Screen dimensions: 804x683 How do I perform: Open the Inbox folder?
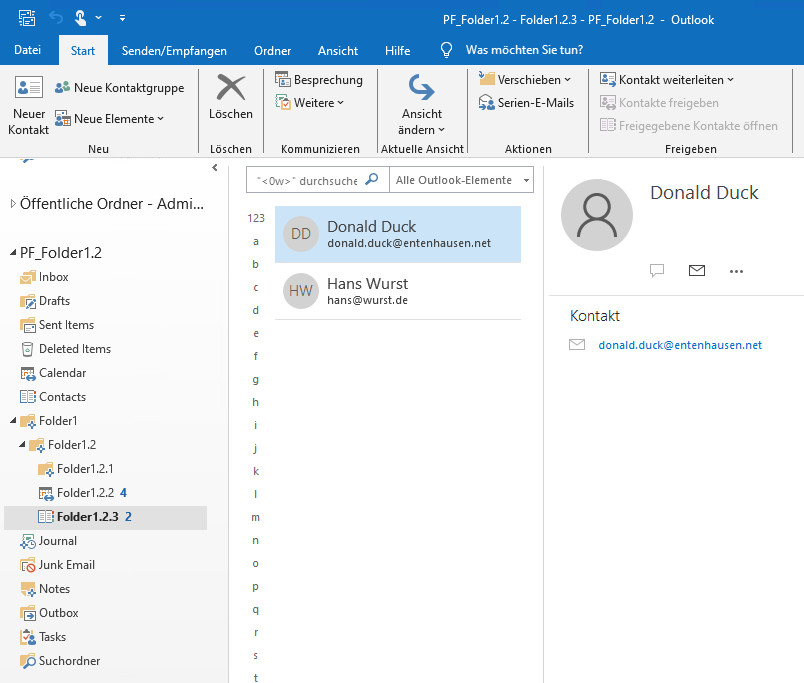click(x=53, y=277)
